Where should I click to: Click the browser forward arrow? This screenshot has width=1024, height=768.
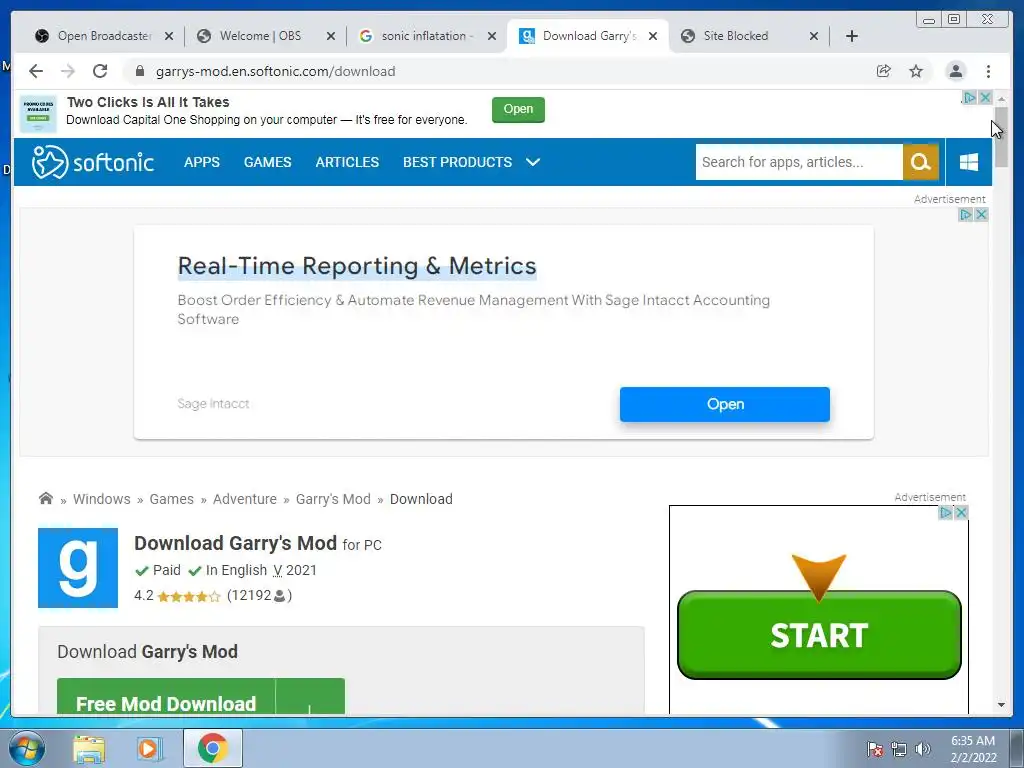[68, 71]
